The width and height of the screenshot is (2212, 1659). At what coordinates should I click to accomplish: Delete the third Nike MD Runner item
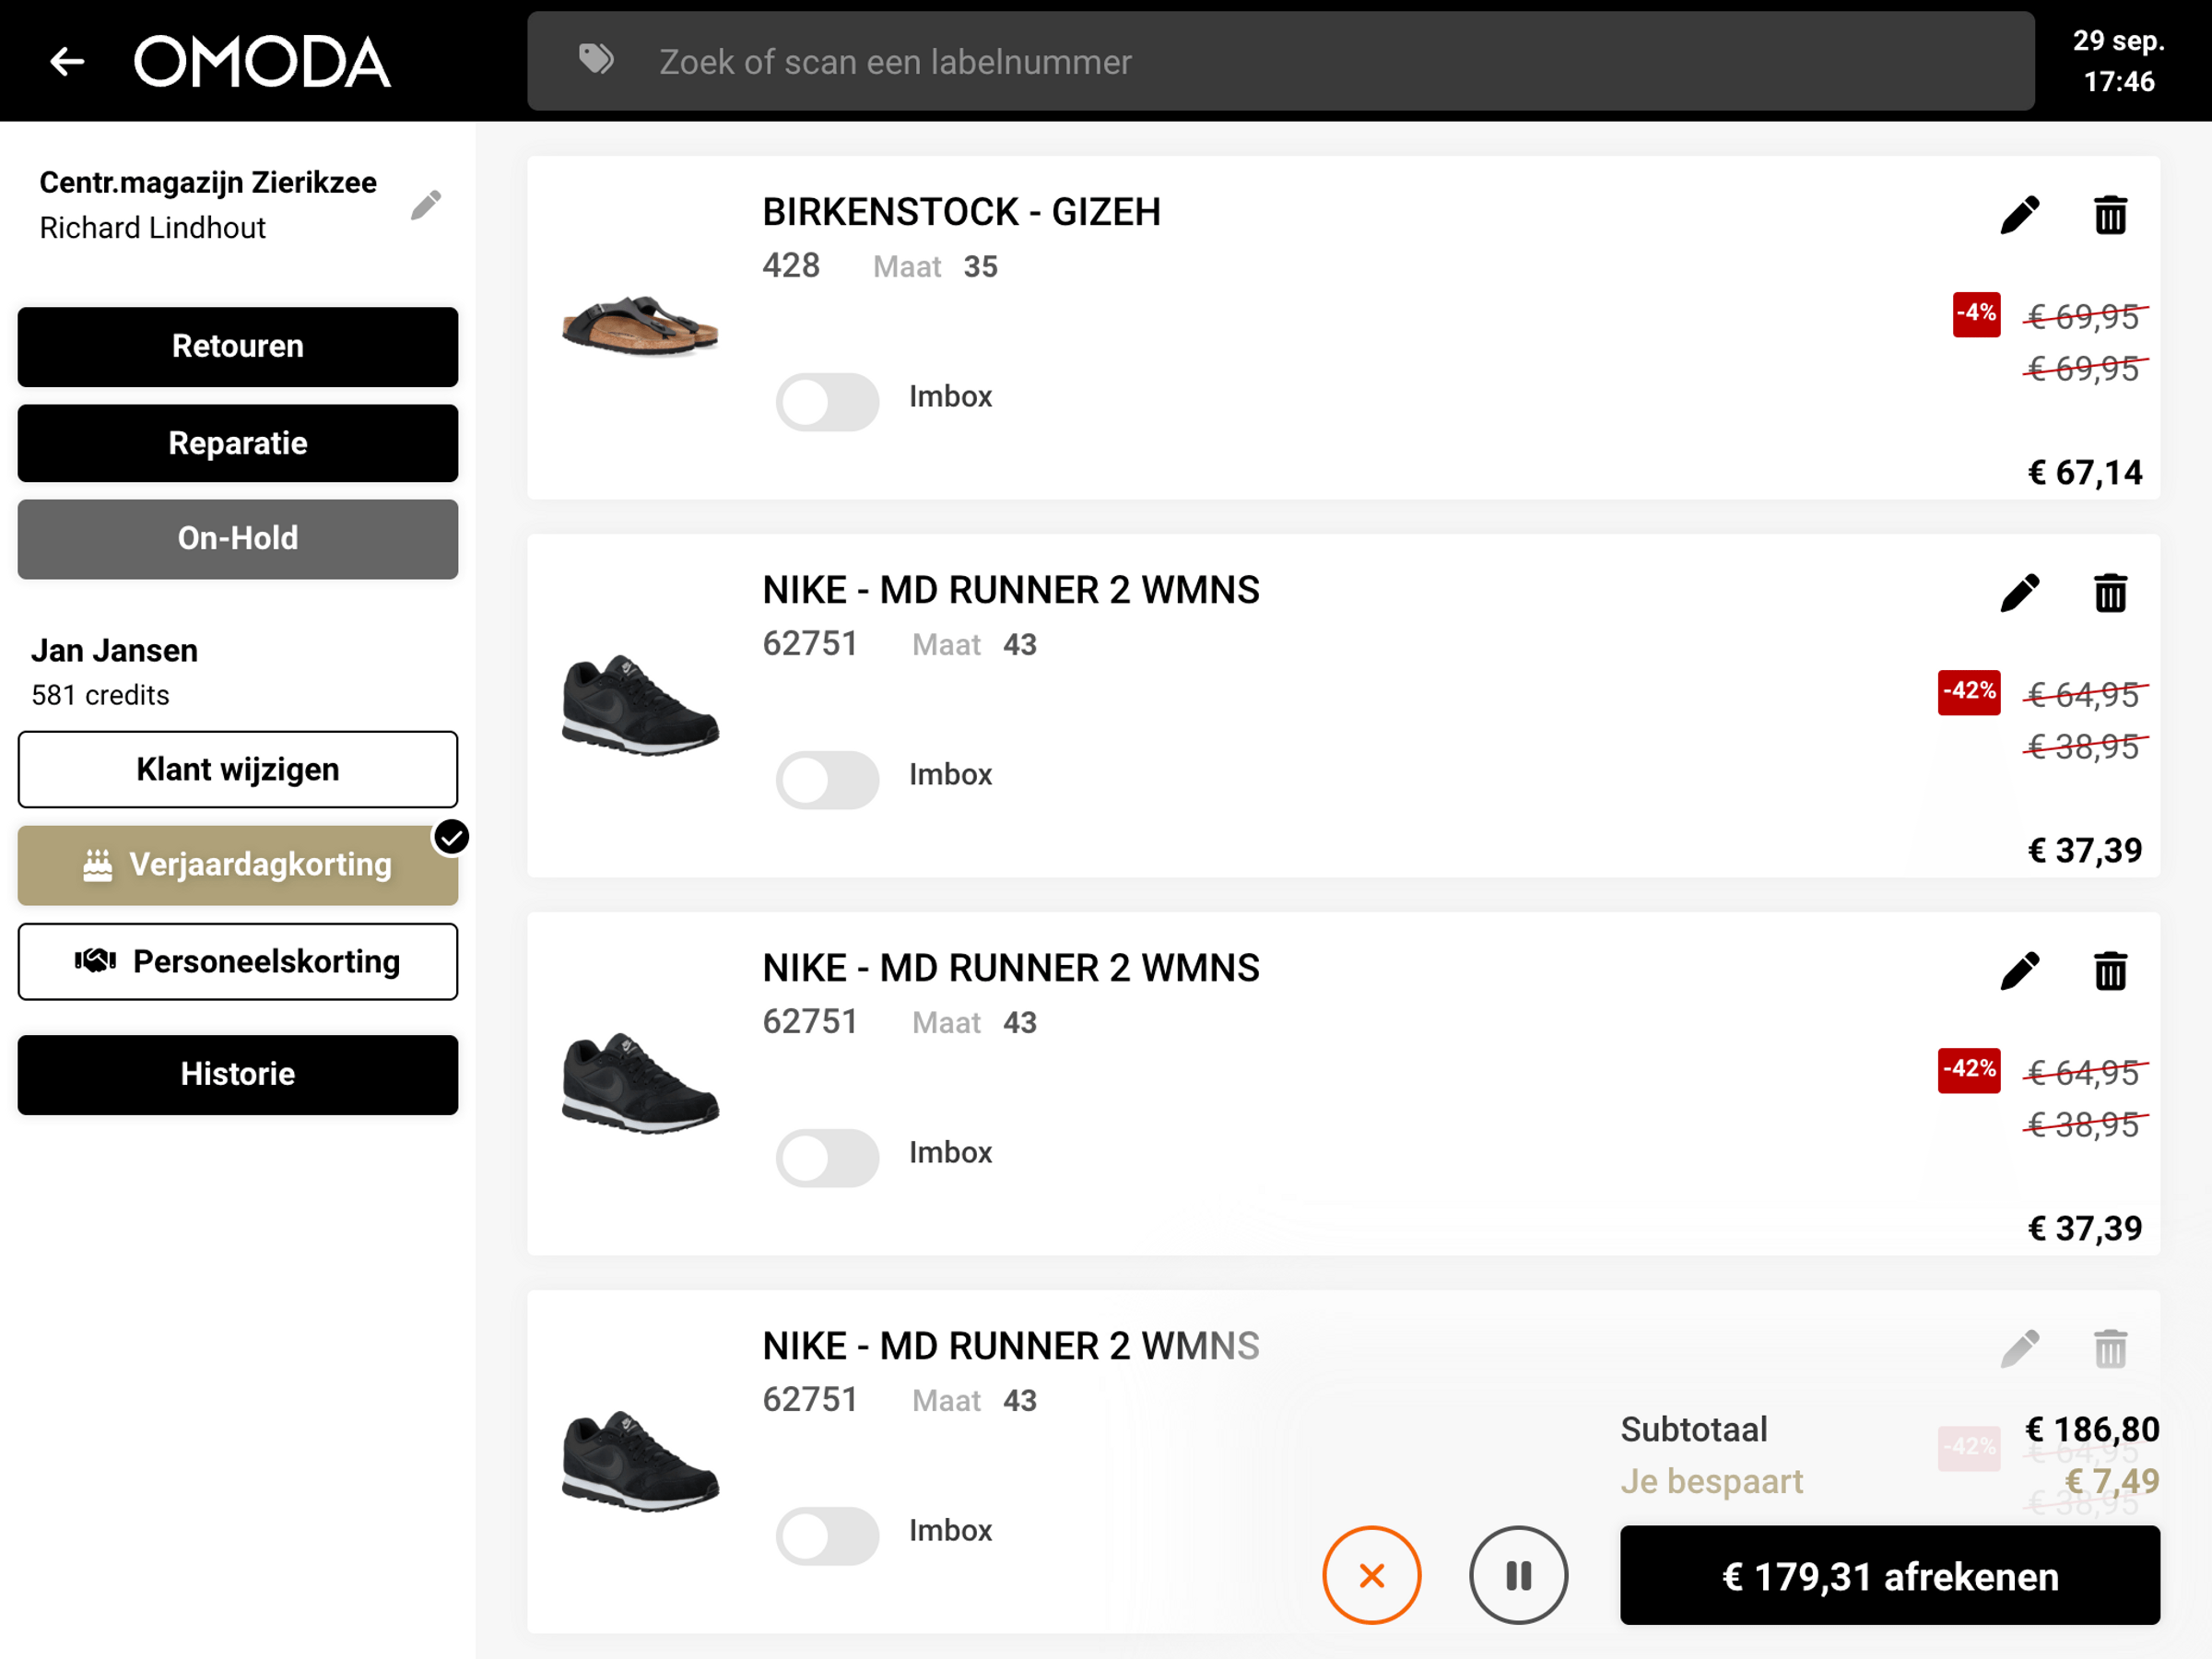[x=2110, y=1349]
